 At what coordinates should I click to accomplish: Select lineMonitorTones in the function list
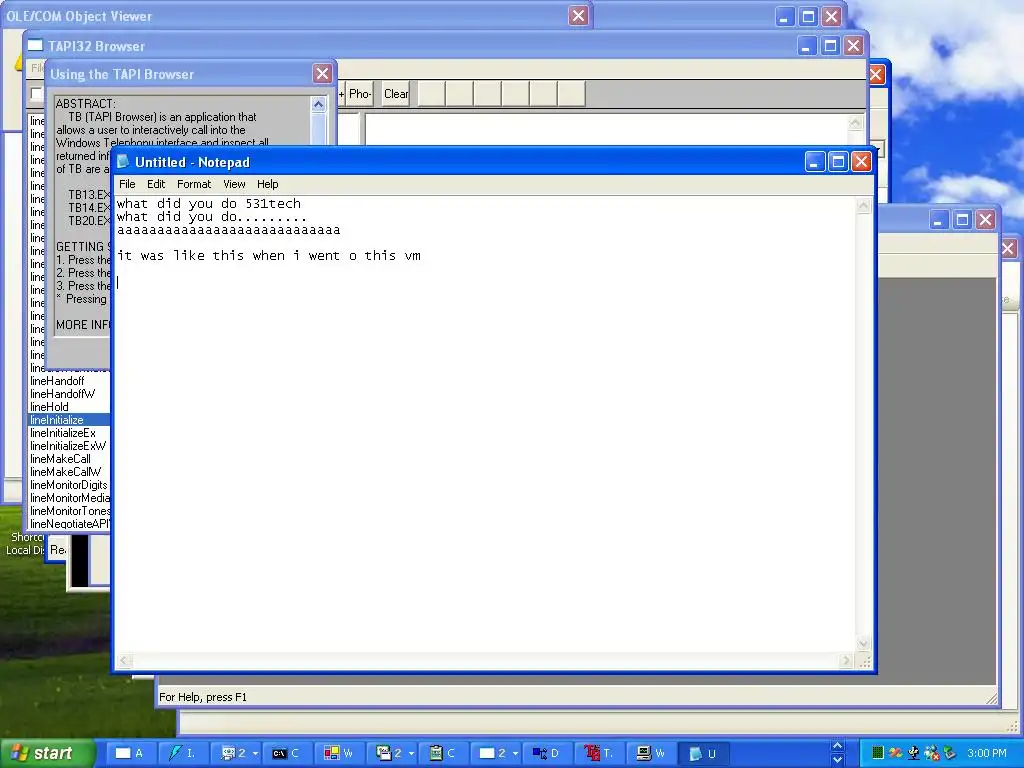click(69, 511)
